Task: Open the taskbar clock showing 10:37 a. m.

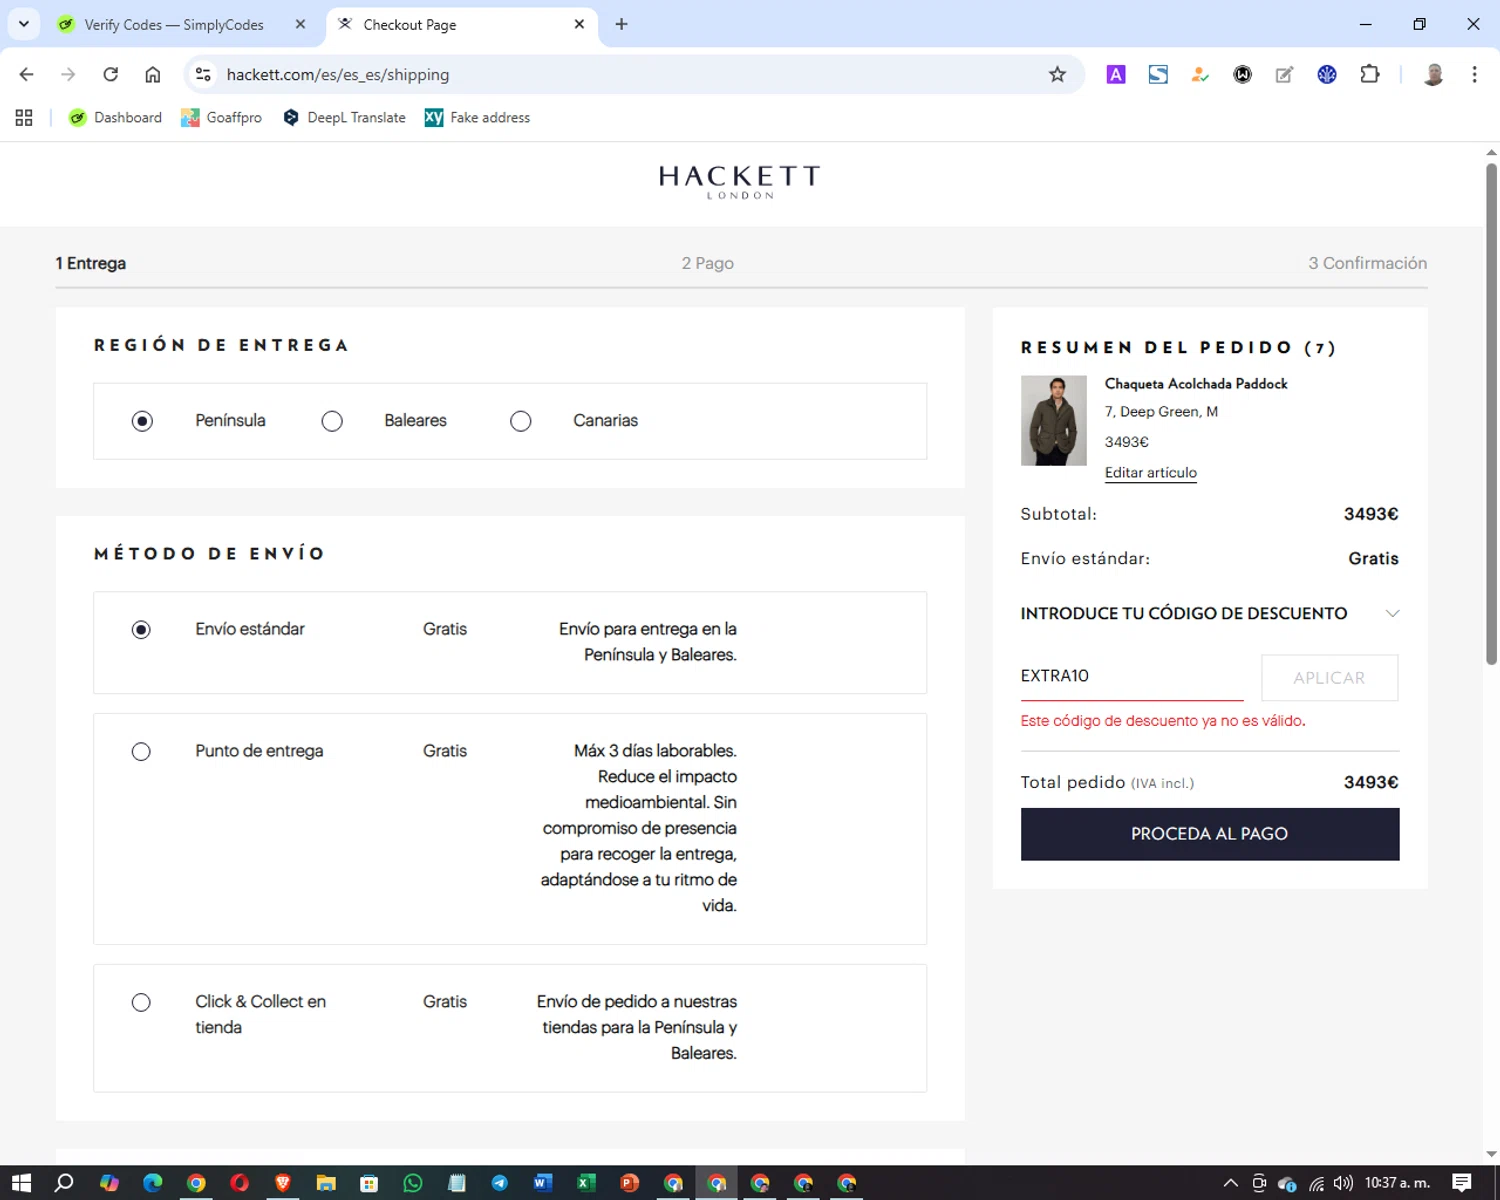Action: click(x=1397, y=1183)
